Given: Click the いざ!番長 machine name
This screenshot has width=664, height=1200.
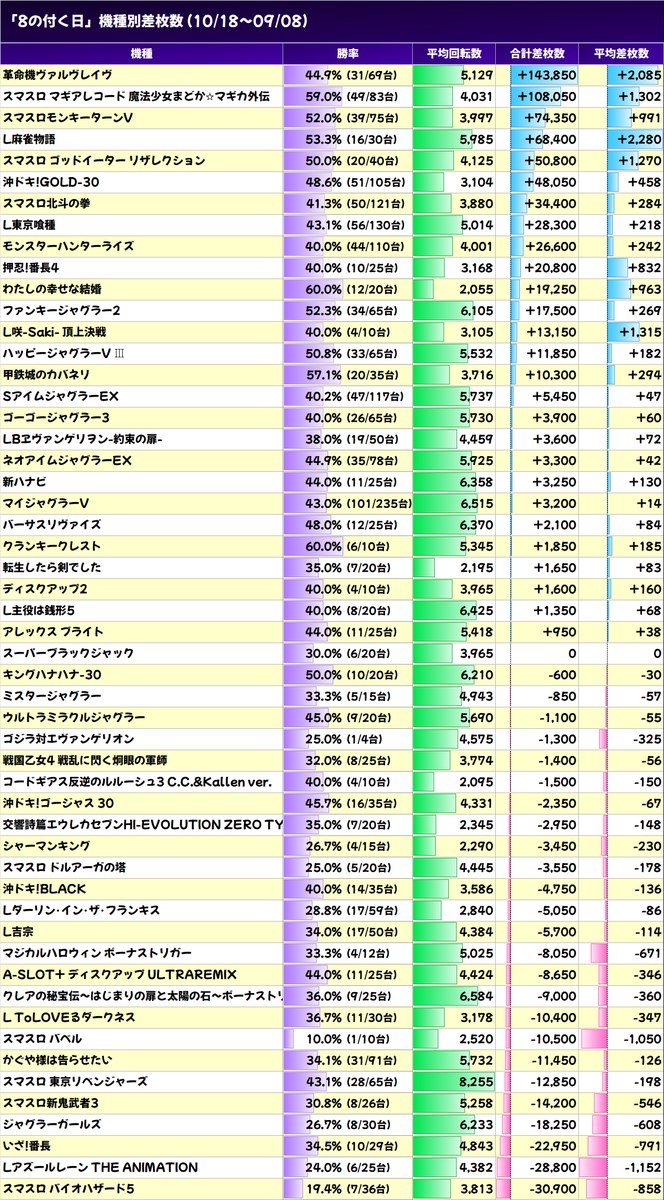Looking at the screenshot, I should (27, 1145).
